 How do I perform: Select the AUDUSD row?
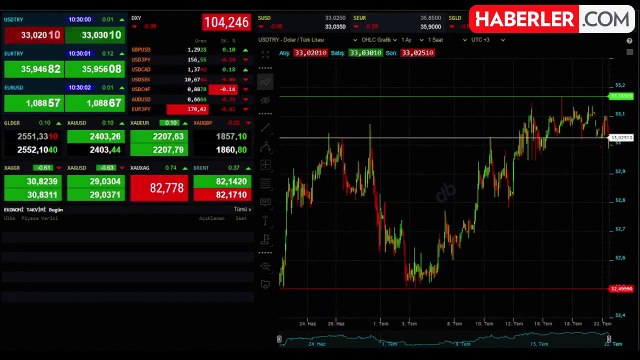tap(191, 100)
